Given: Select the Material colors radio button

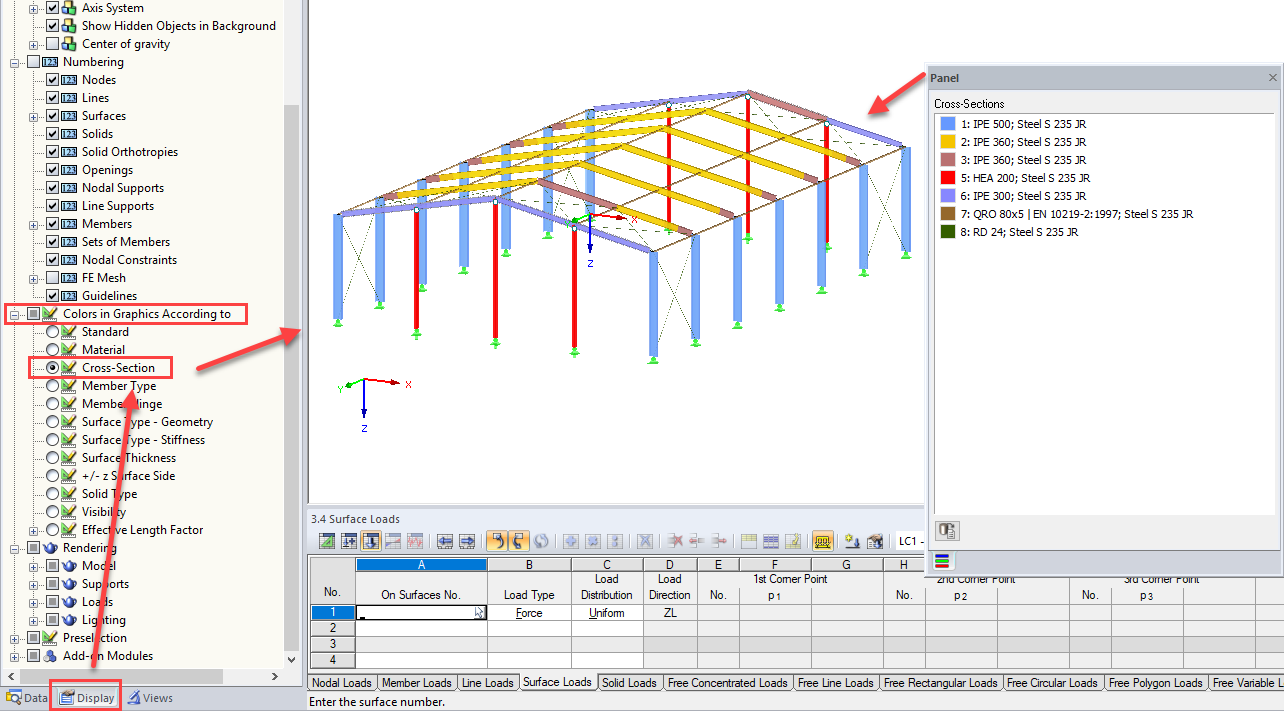Looking at the screenshot, I should point(53,350).
